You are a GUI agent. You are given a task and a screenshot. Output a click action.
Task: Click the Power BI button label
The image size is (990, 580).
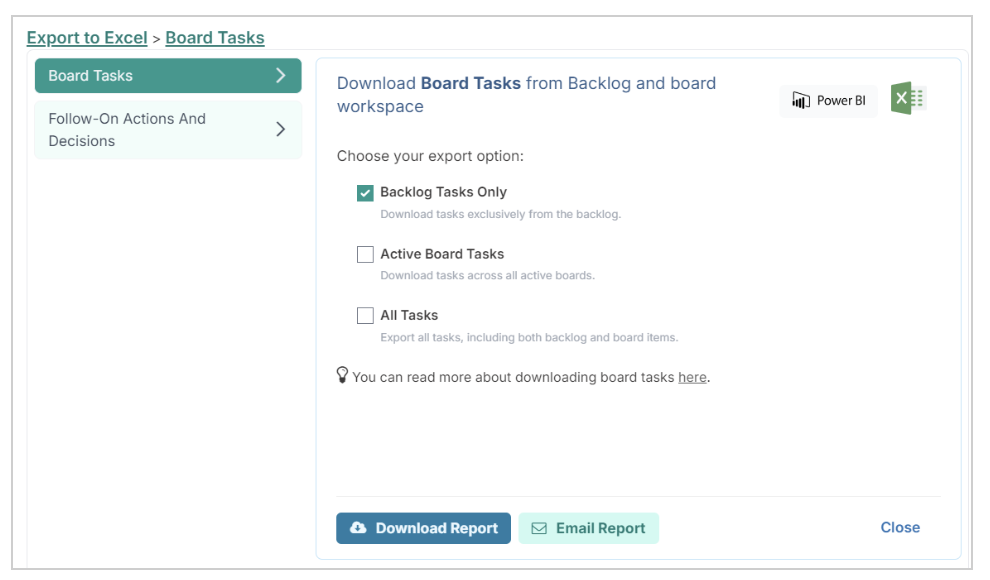841,100
